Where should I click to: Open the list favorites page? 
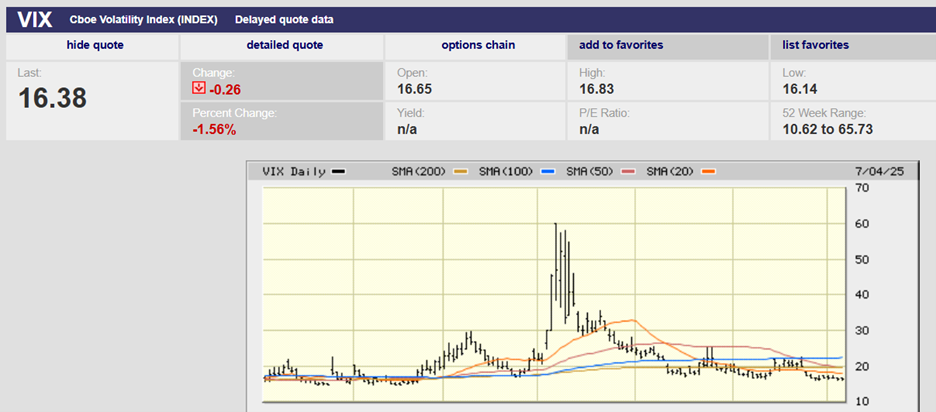coord(815,45)
